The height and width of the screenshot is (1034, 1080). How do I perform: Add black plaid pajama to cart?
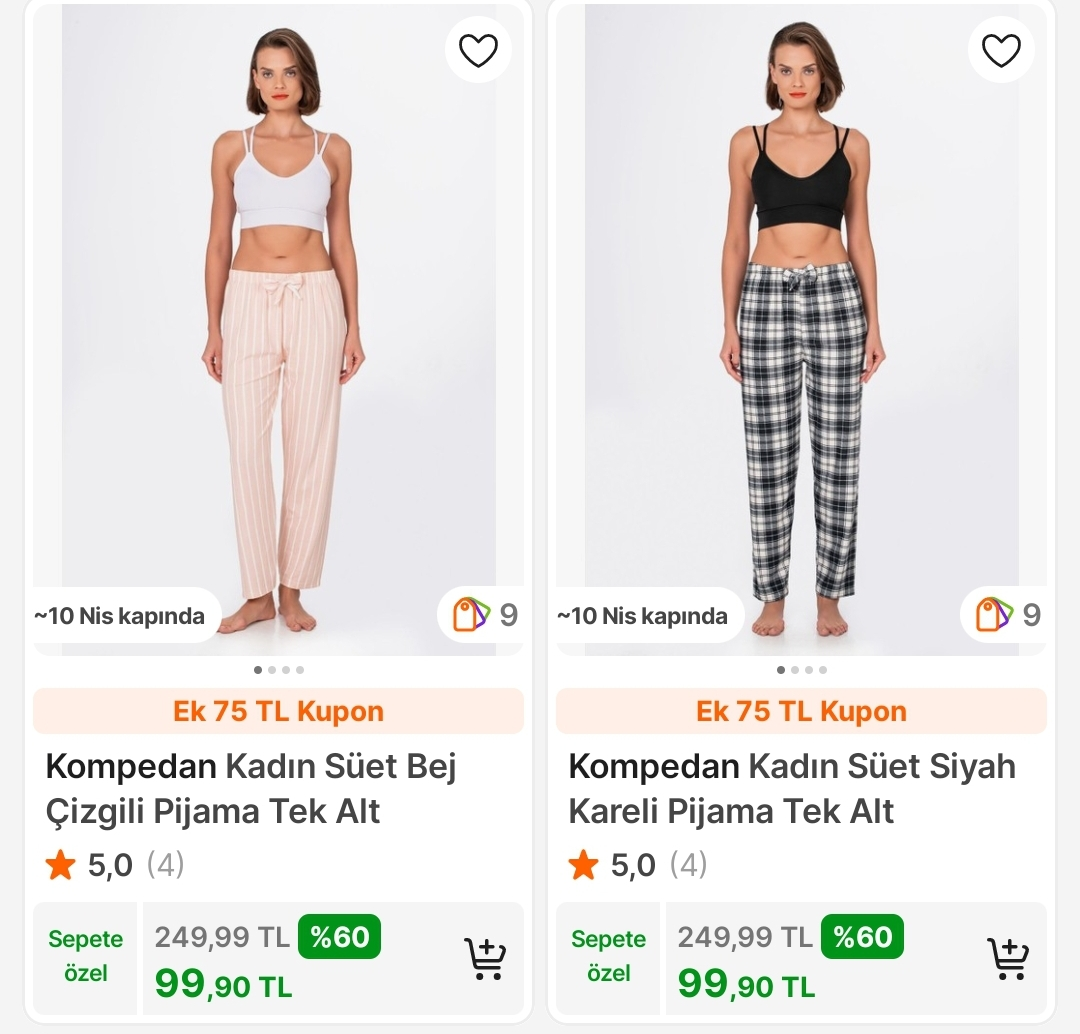click(x=1008, y=958)
